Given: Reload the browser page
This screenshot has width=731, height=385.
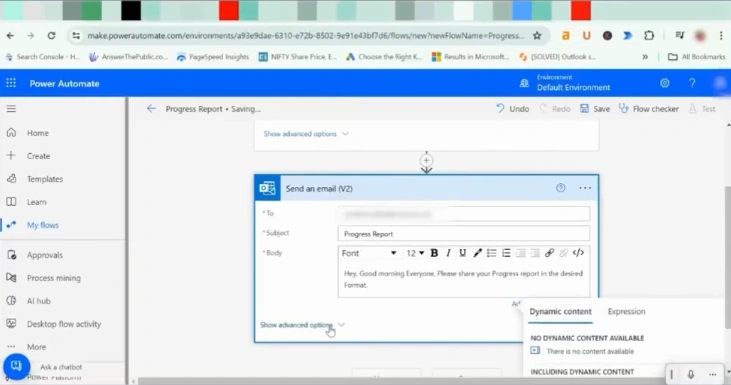Looking at the screenshot, I should [x=51, y=35].
